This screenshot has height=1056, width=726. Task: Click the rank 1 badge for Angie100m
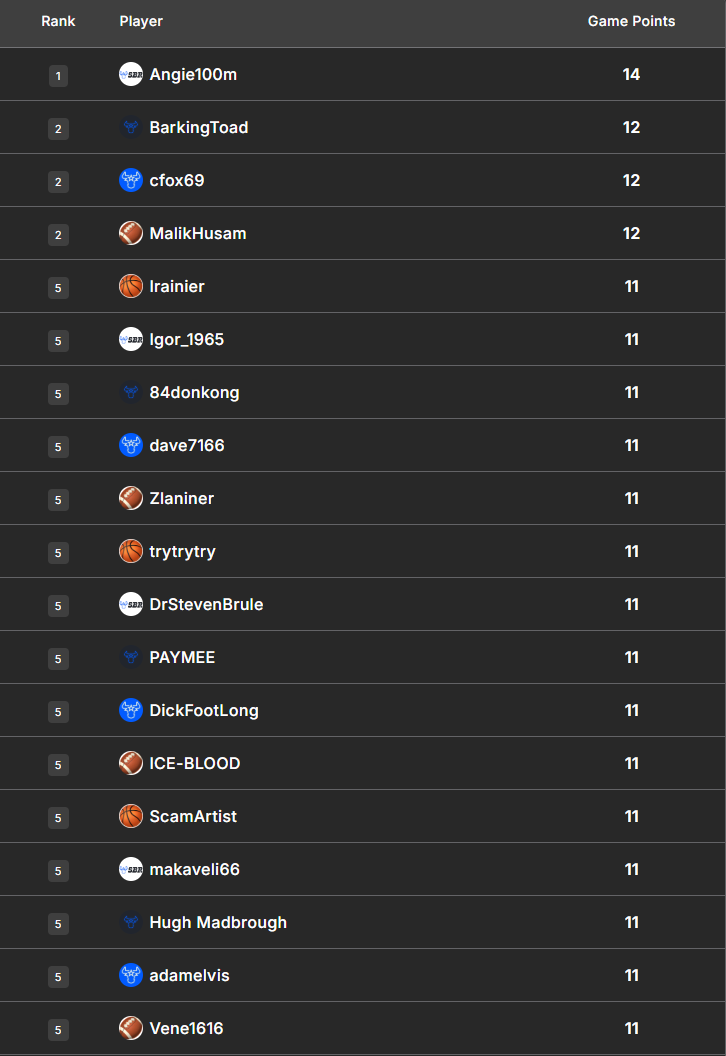tap(58, 75)
